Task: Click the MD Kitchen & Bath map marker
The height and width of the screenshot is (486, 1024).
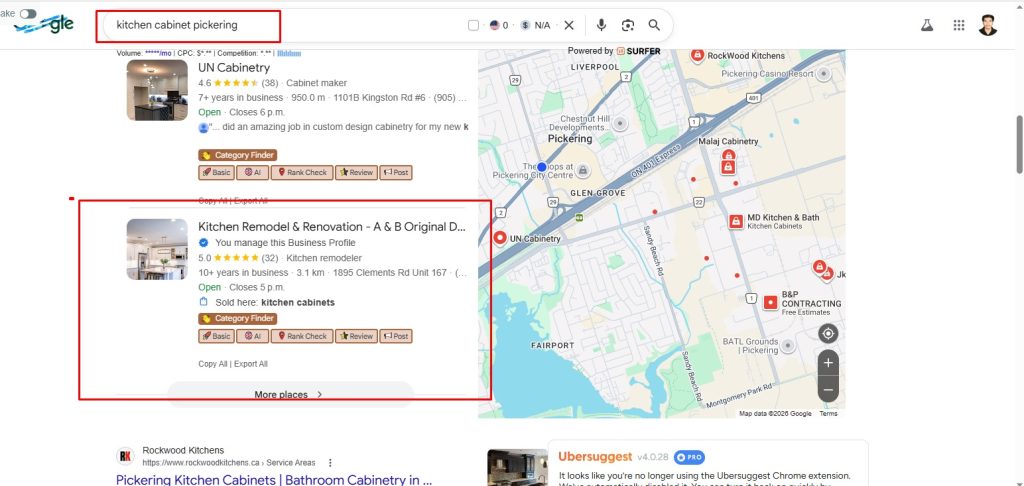Action: [736, 222]
